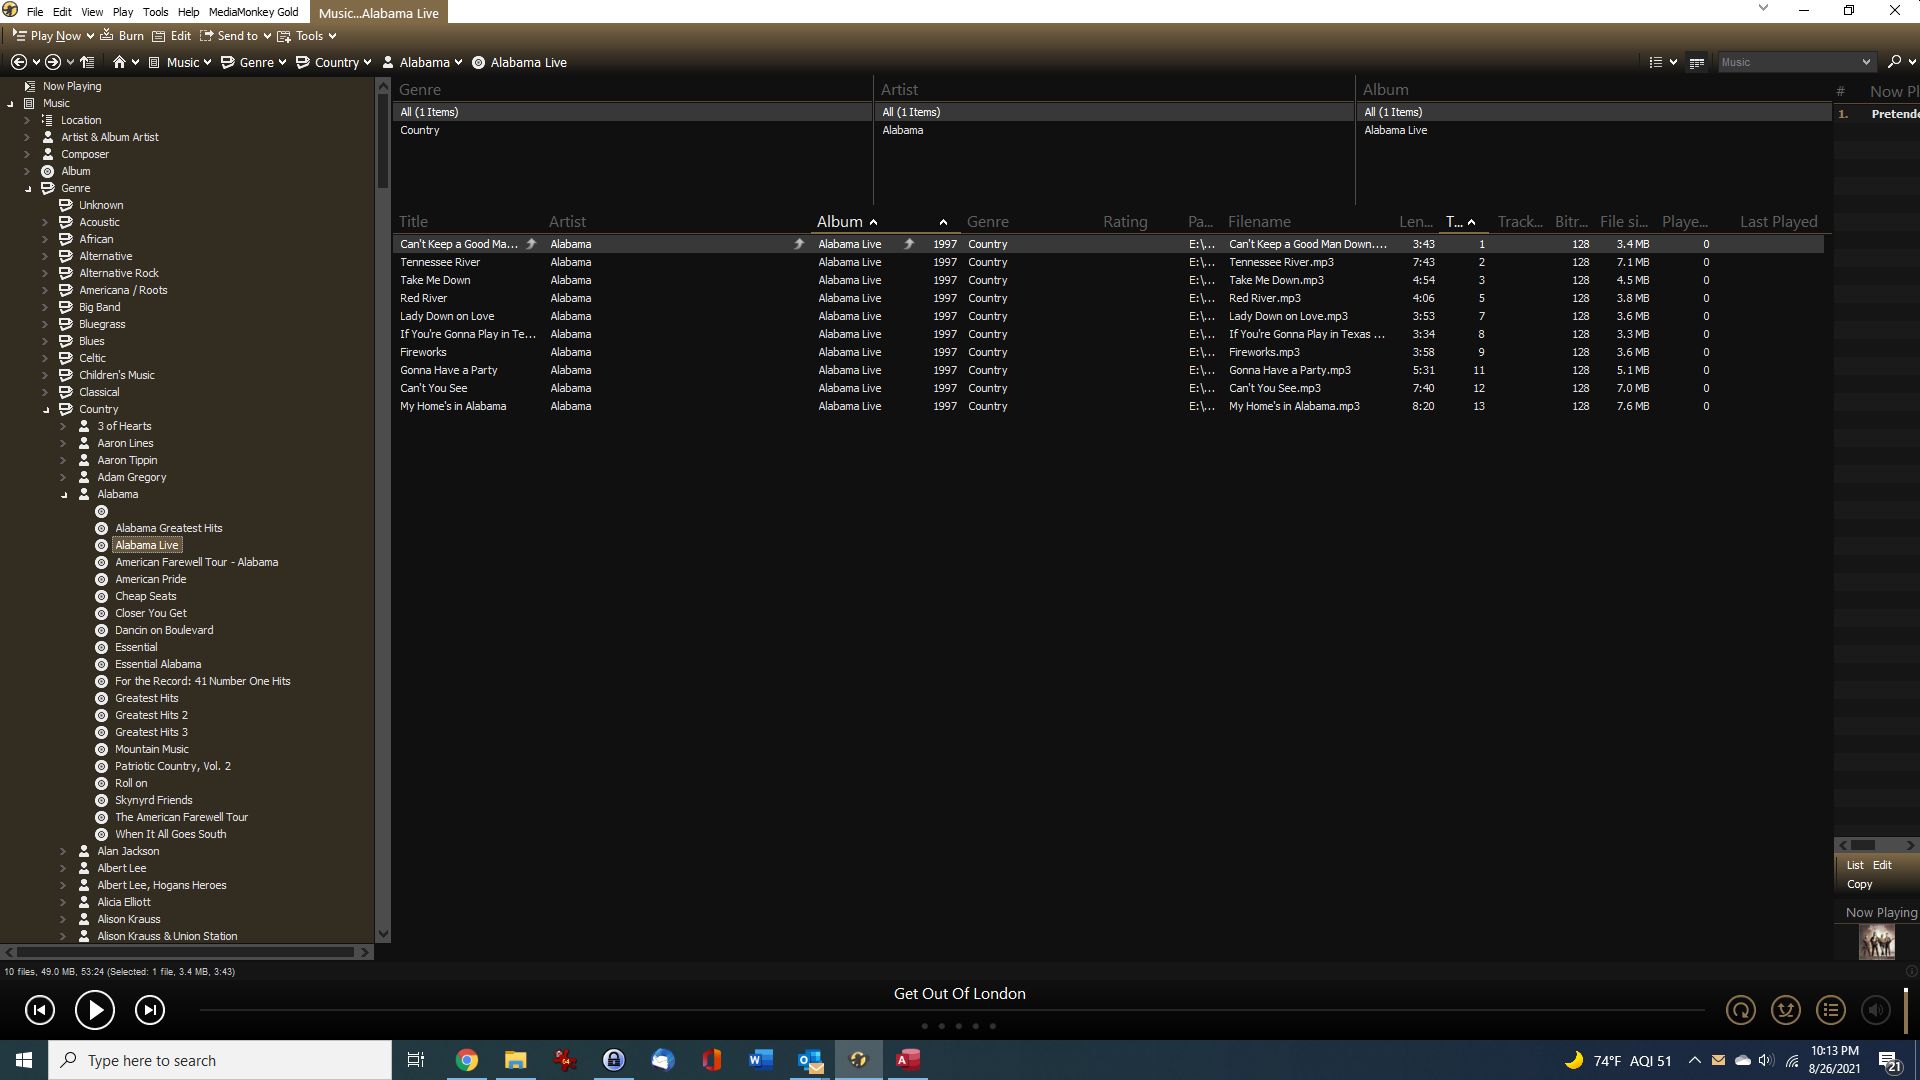Click the genre icon next to Bluegrass

pyautogui.click(x=66, y=324)
